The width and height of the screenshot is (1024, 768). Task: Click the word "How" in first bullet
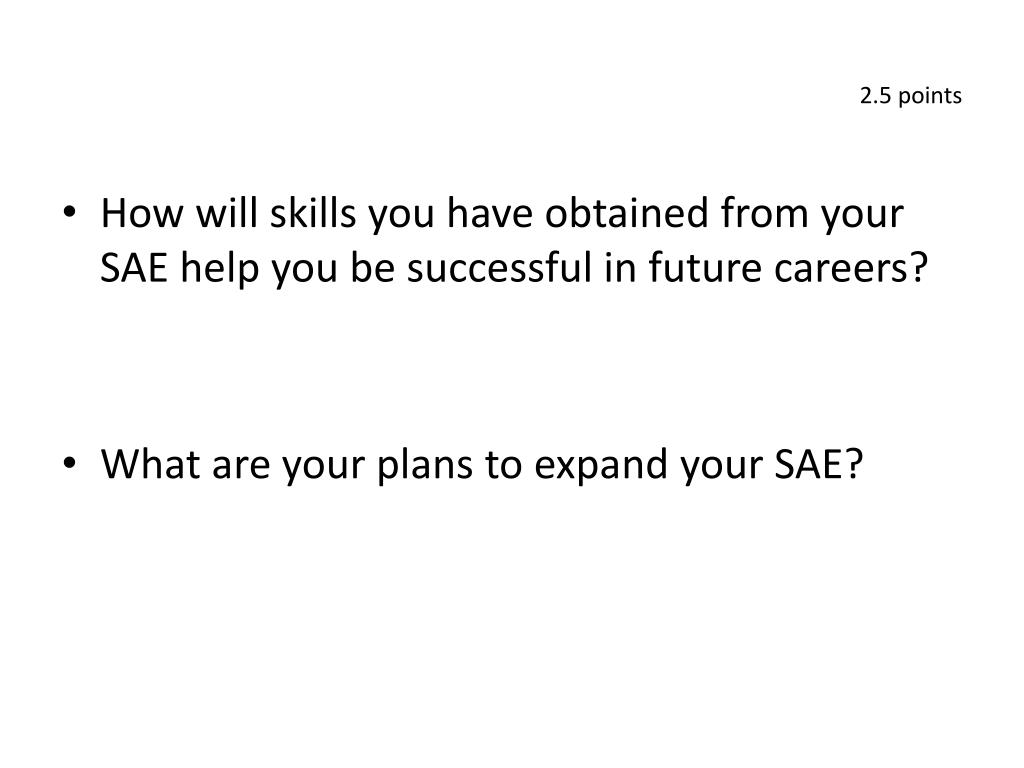142,213
